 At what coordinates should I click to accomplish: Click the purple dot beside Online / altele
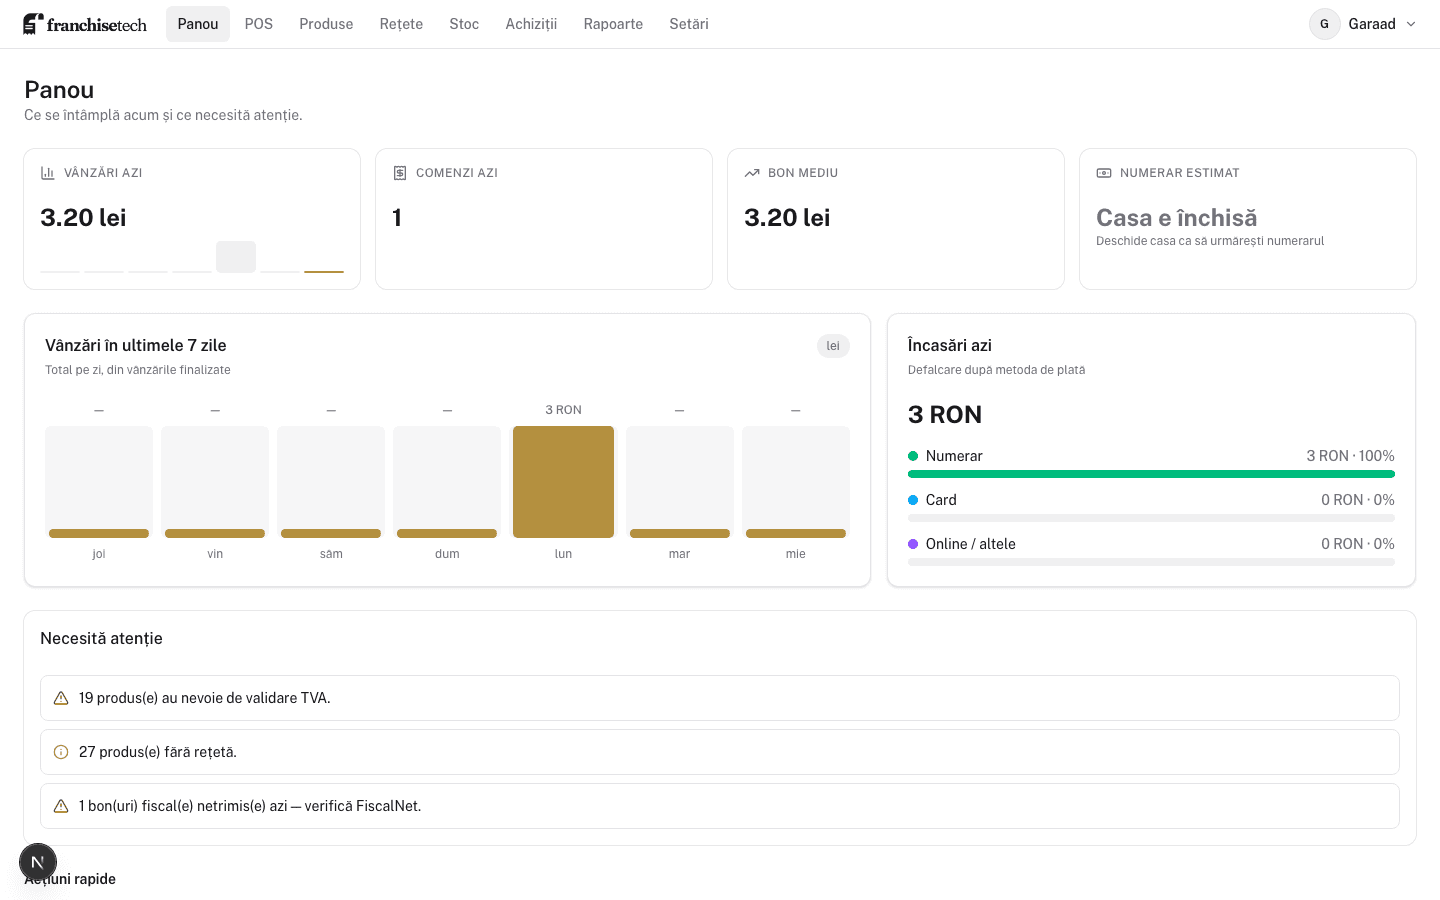[913, 544]
